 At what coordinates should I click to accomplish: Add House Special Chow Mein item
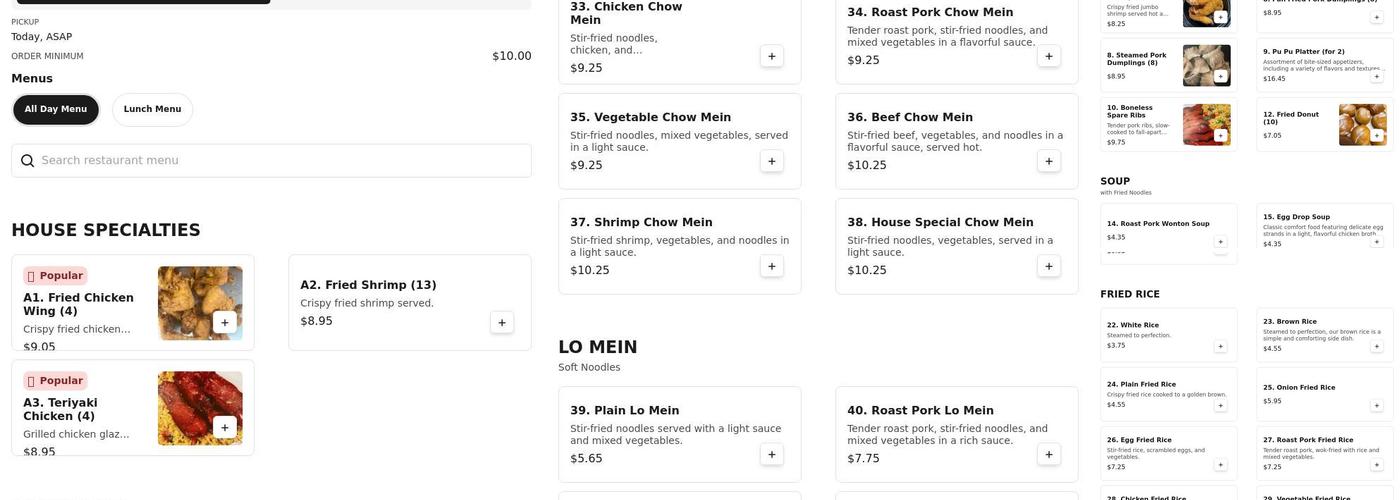point(1048,266)
